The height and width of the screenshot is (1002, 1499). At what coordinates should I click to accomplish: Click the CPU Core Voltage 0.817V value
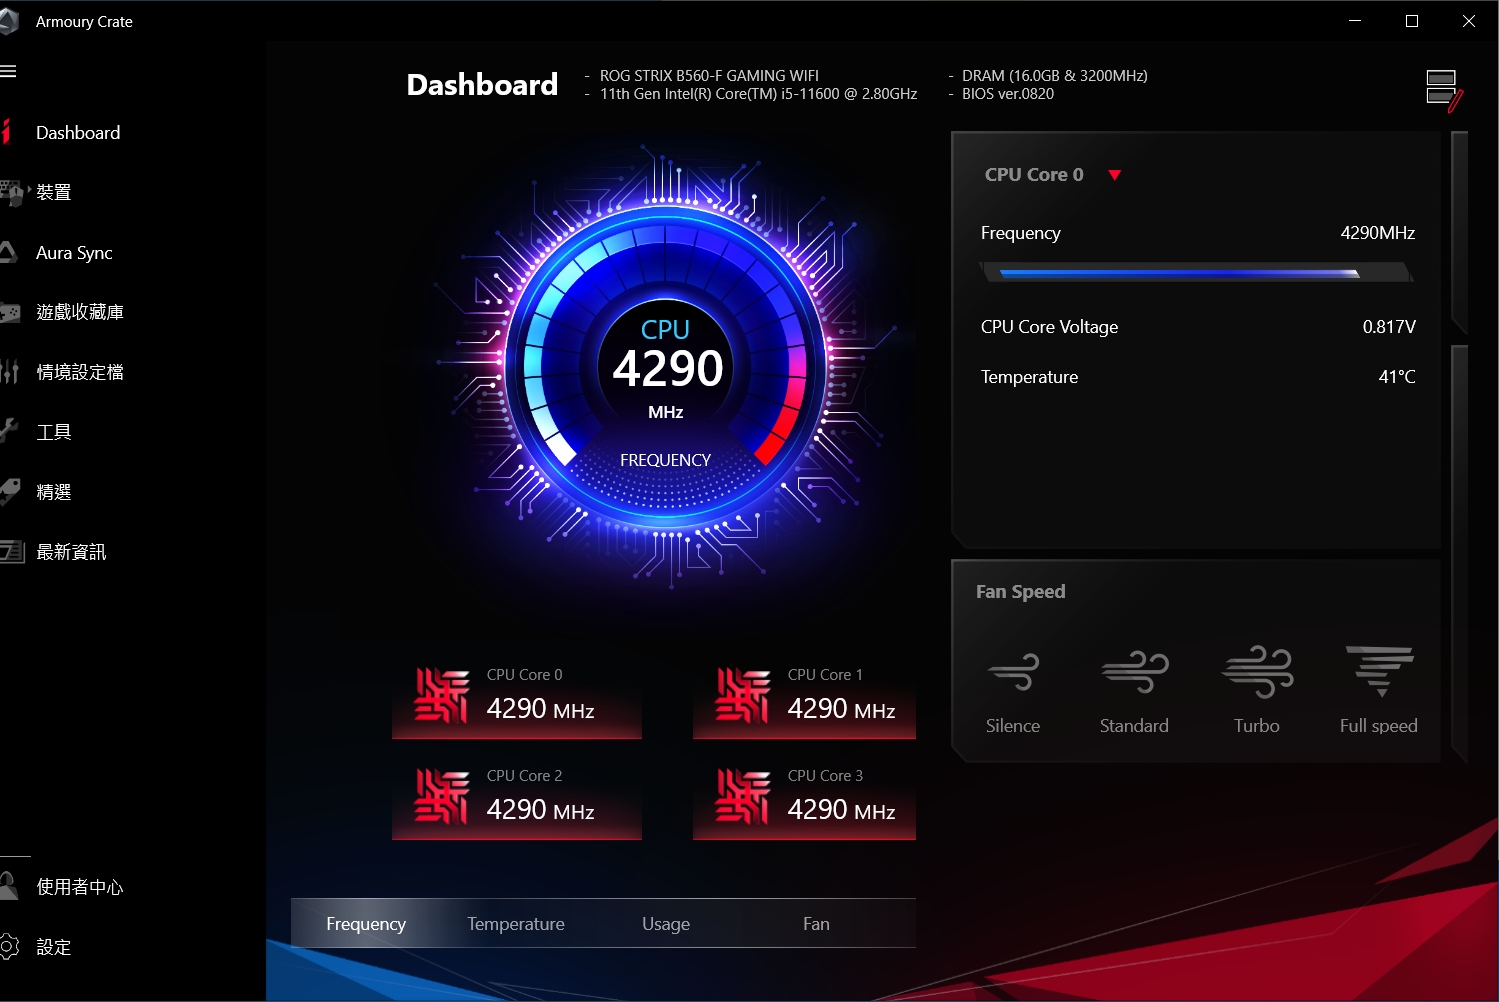tap(1389, 327)
